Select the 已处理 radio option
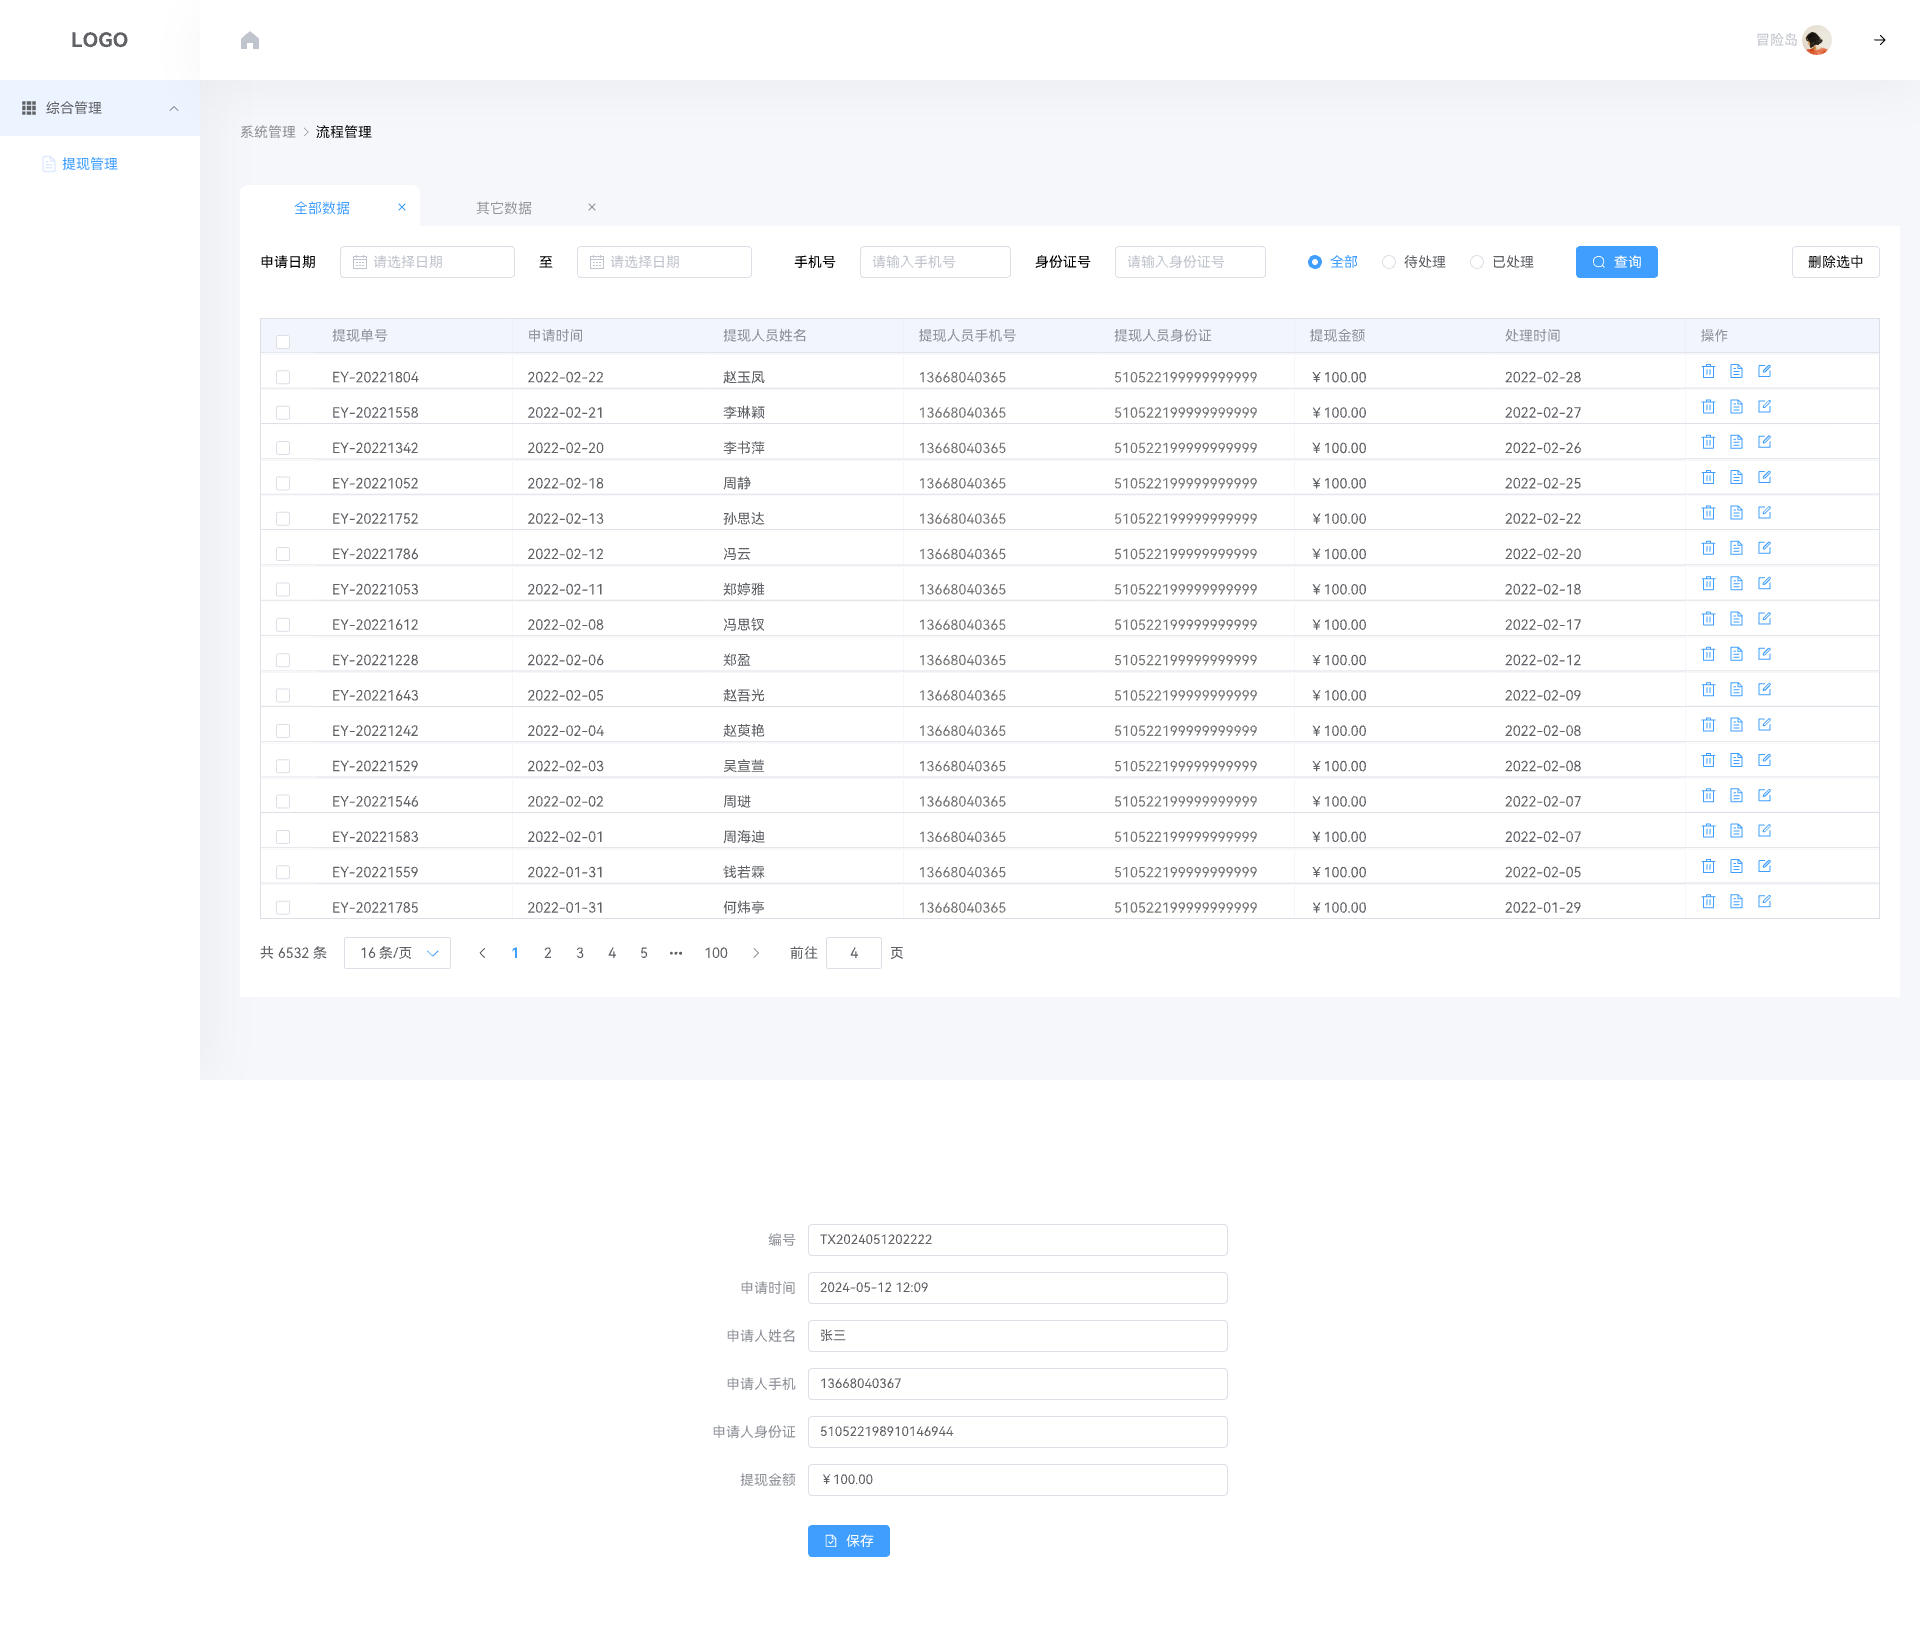 [1477, 262]
